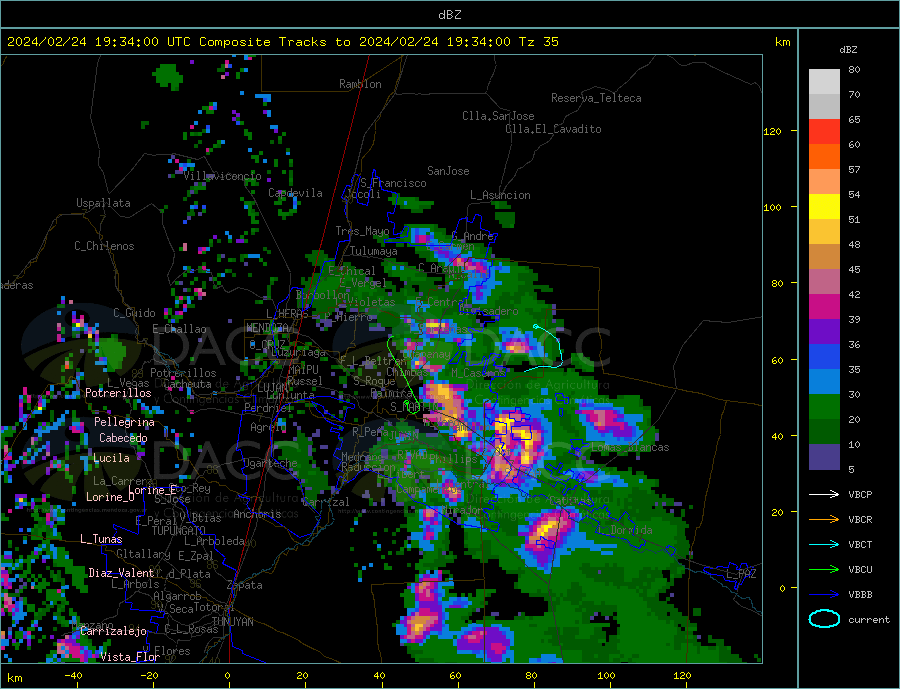
Task: Click the 'Lomas_Blancas' map label
Action: pos(630,447)
